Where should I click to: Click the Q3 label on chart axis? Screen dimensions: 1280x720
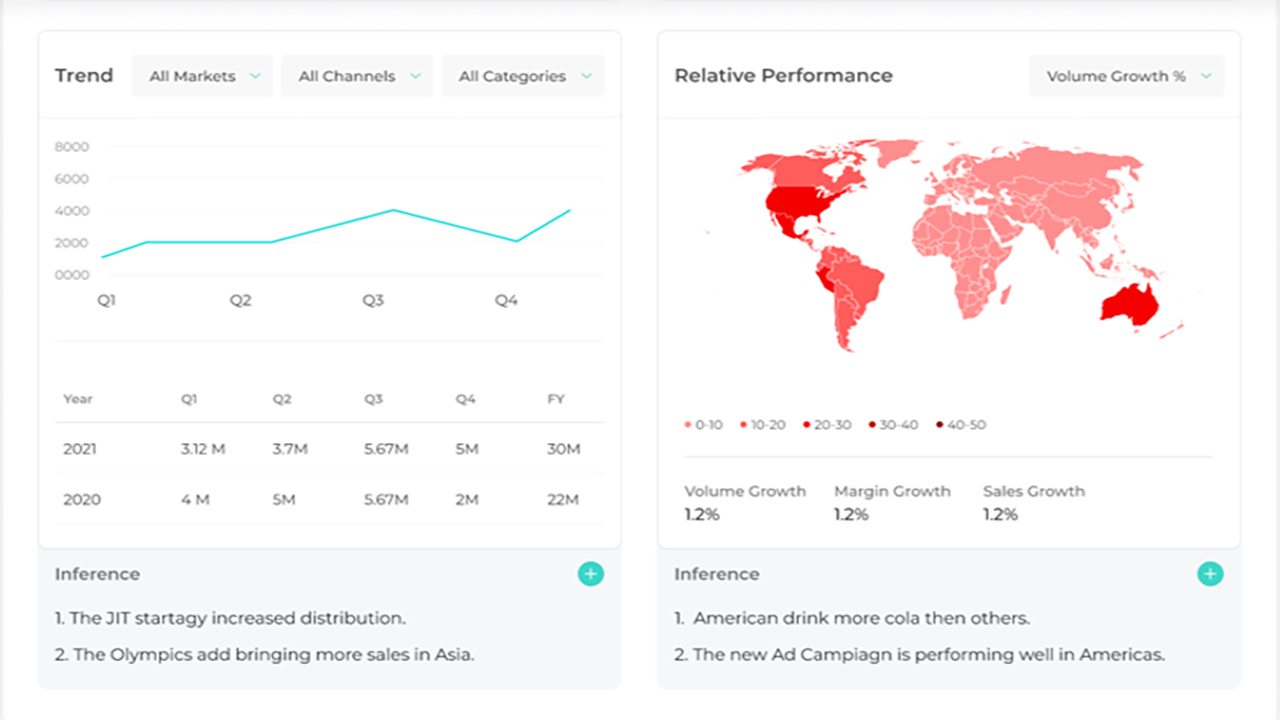click(373, 301)
